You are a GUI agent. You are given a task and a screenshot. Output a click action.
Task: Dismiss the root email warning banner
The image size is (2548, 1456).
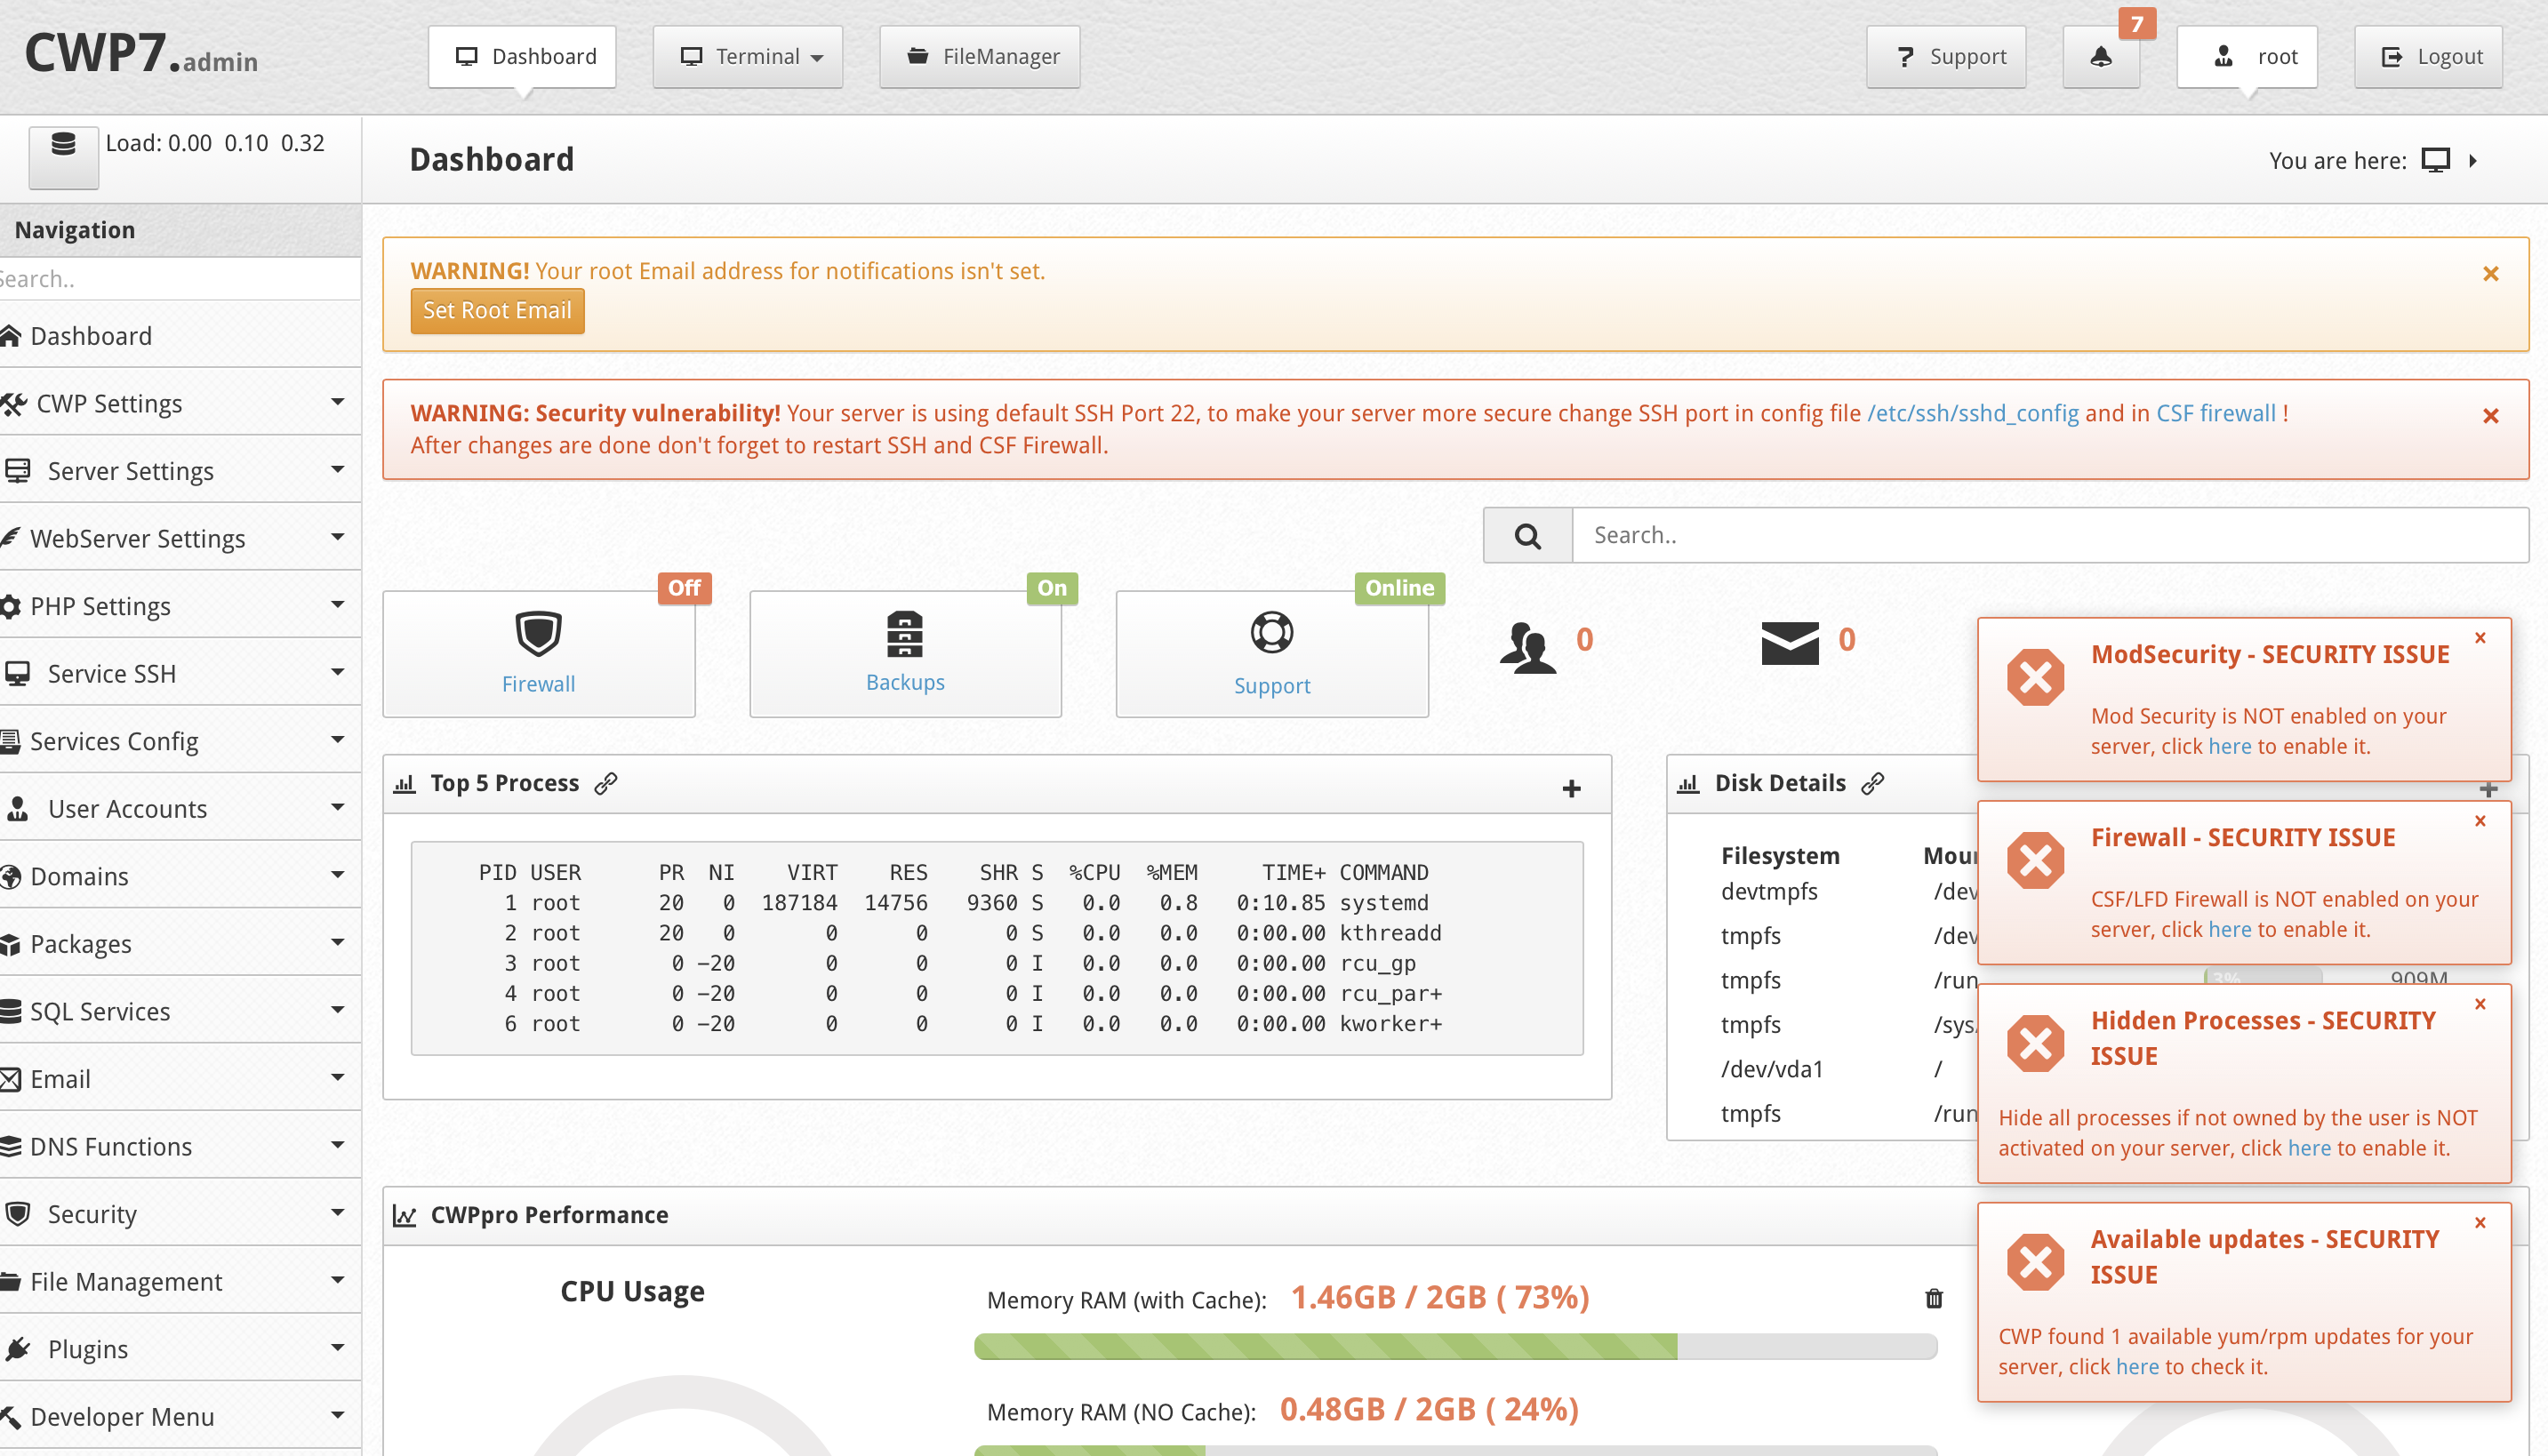pyautogui.click(x=2491, y=274)
